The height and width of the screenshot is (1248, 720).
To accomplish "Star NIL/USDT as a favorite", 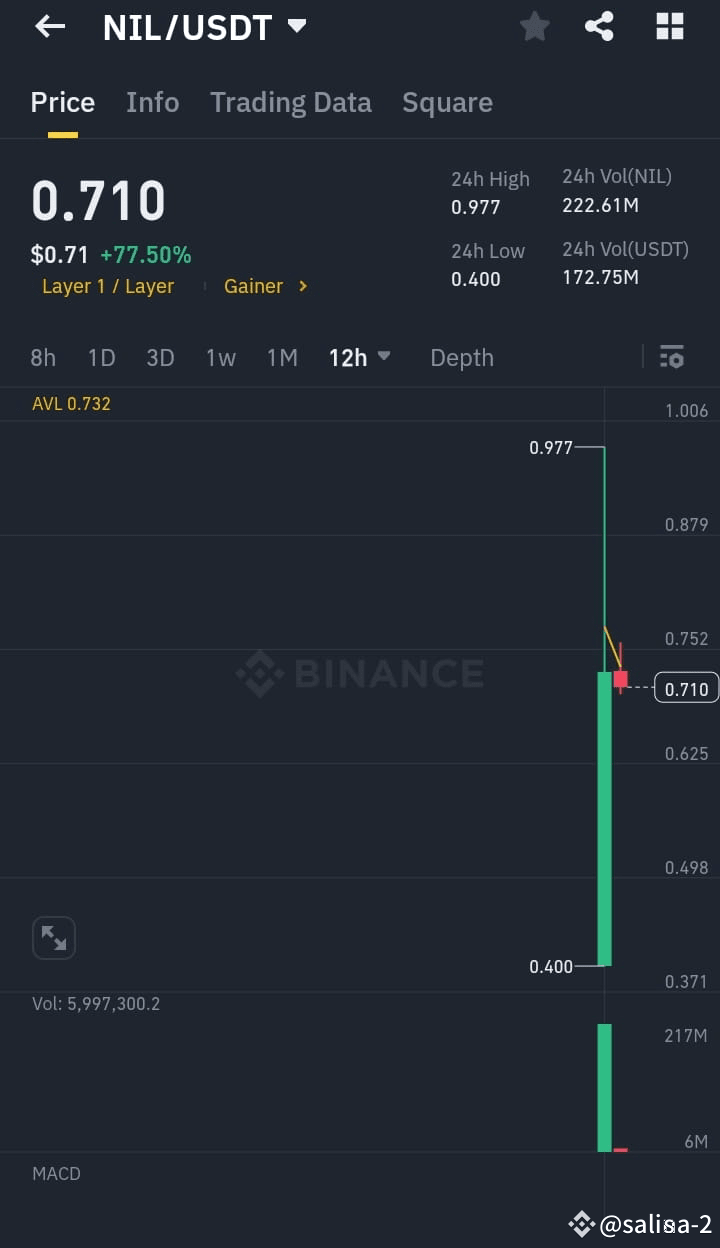I will point(534,27).
